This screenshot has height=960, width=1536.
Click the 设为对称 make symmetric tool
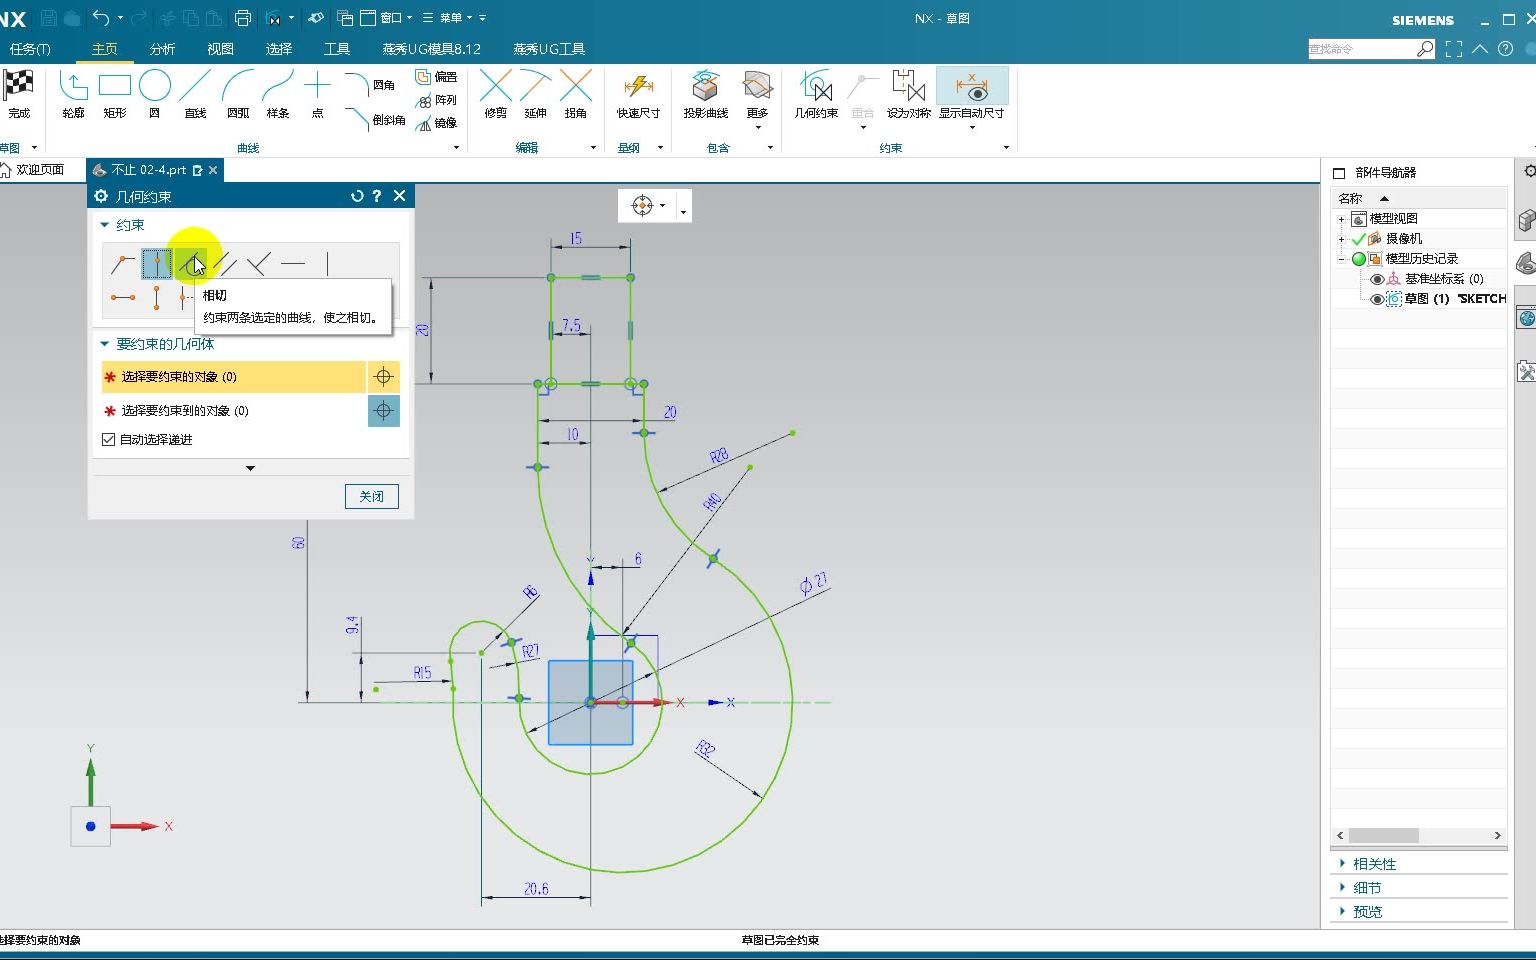click(x=908, y=94)
